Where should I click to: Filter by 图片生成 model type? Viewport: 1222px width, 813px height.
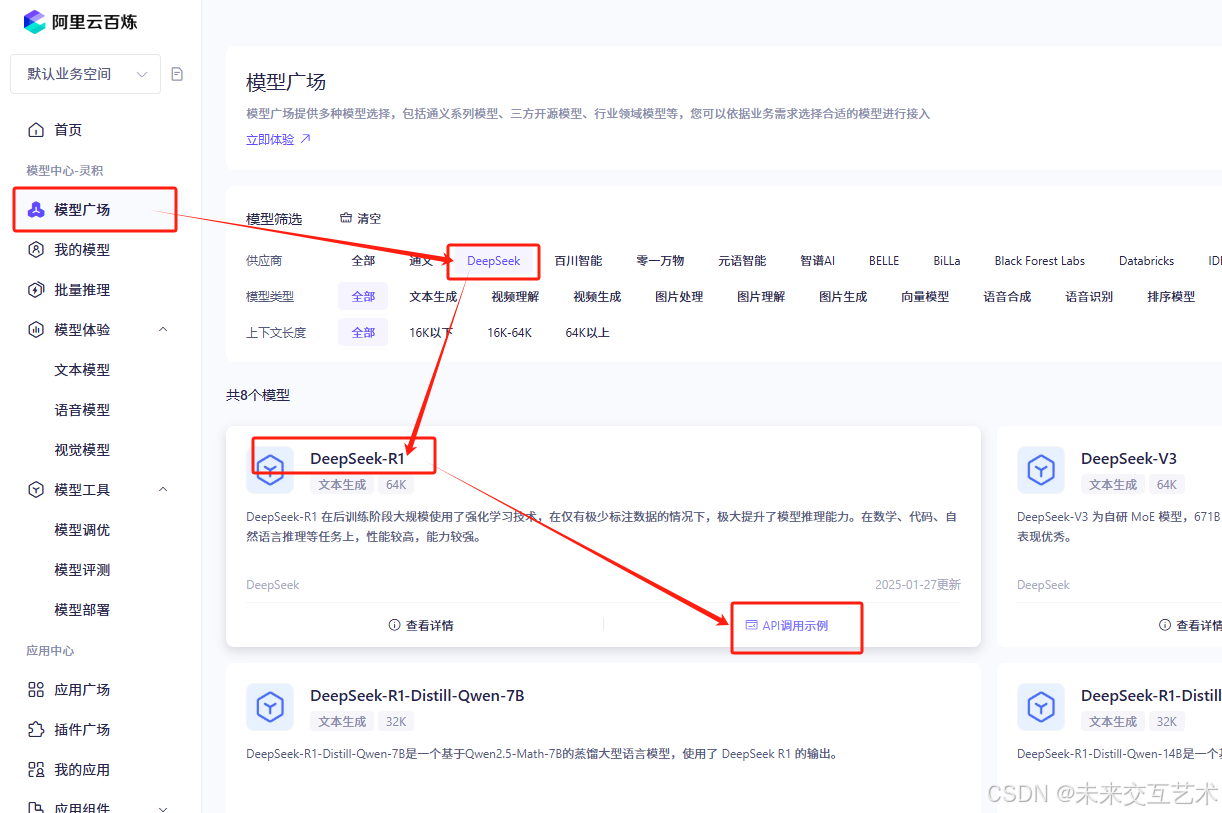(843, 297)
